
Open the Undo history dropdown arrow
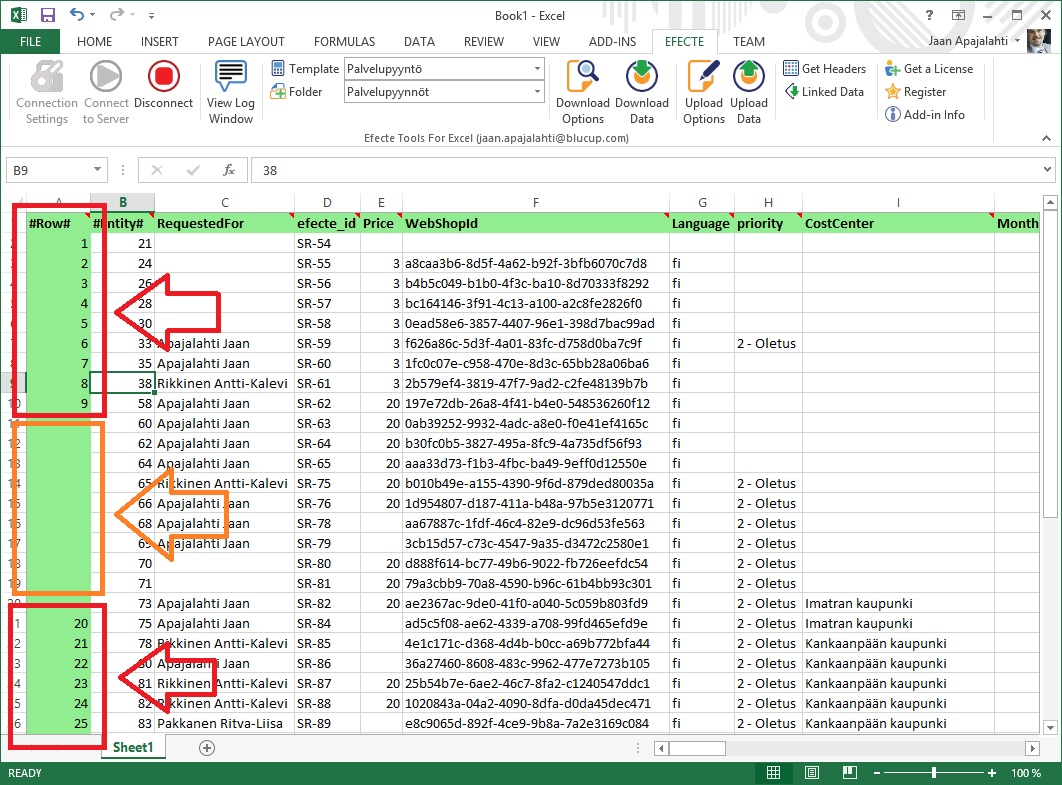92,15
